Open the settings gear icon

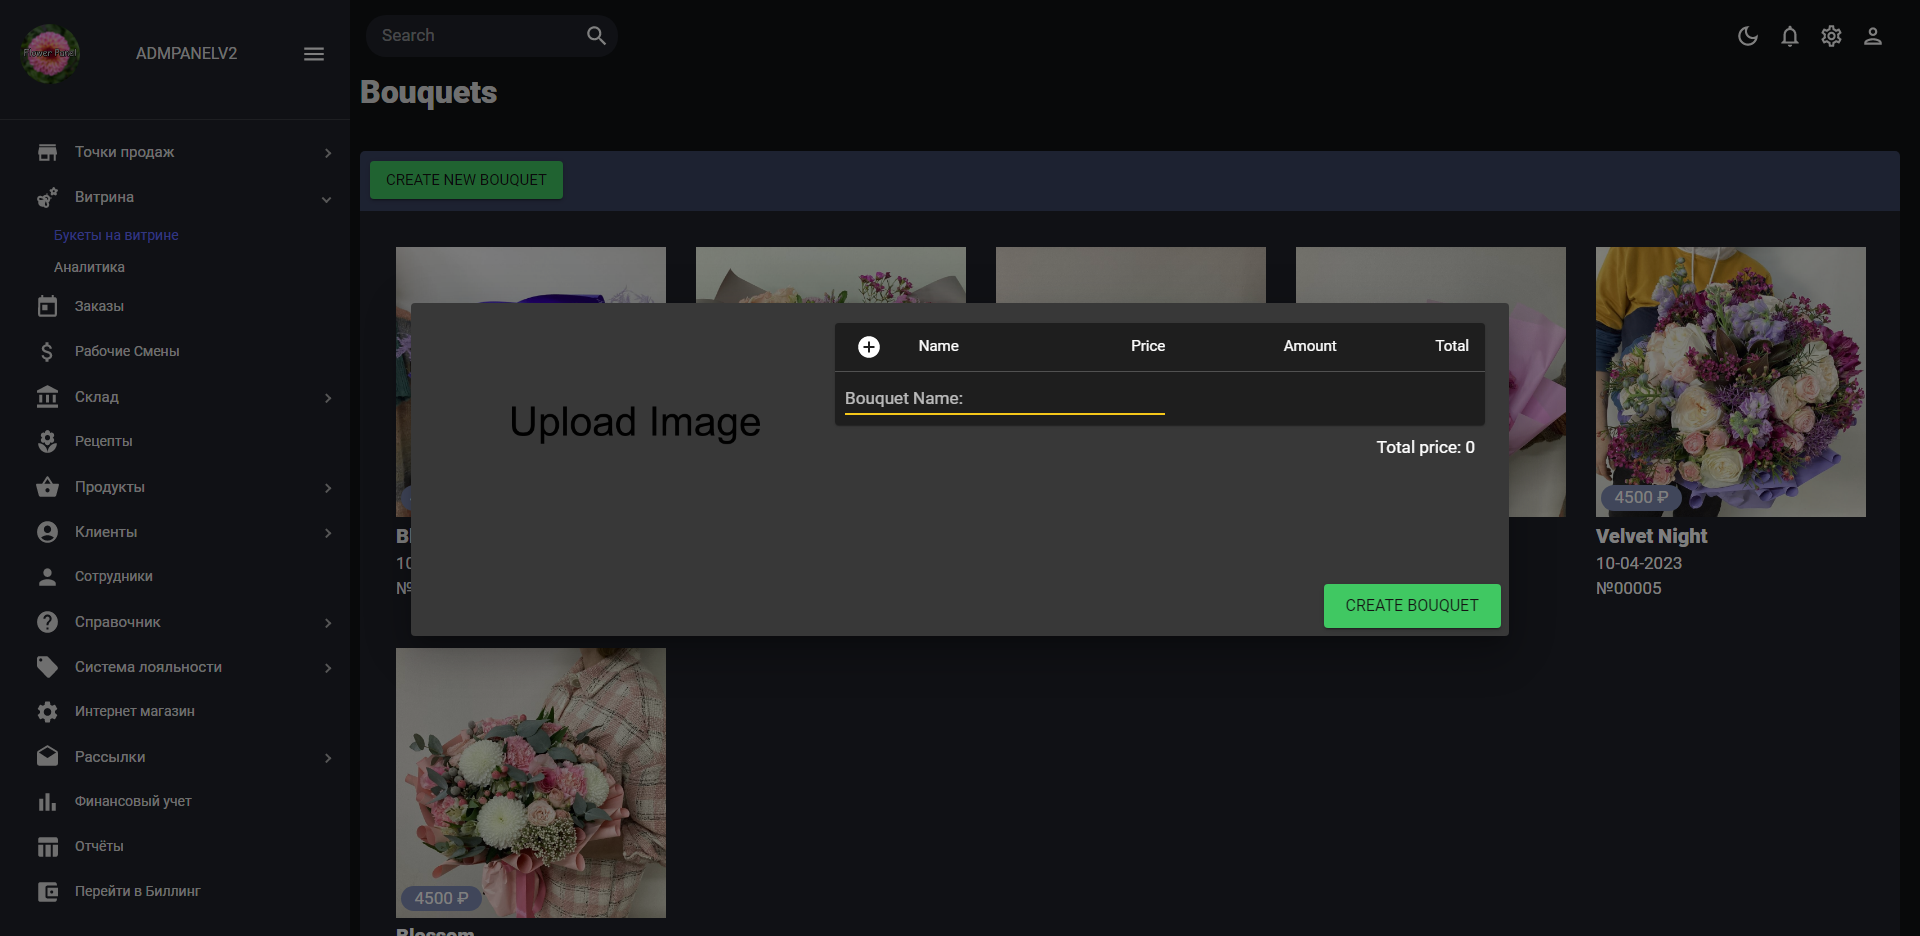pyautogui.click(x=1831, y=36)
